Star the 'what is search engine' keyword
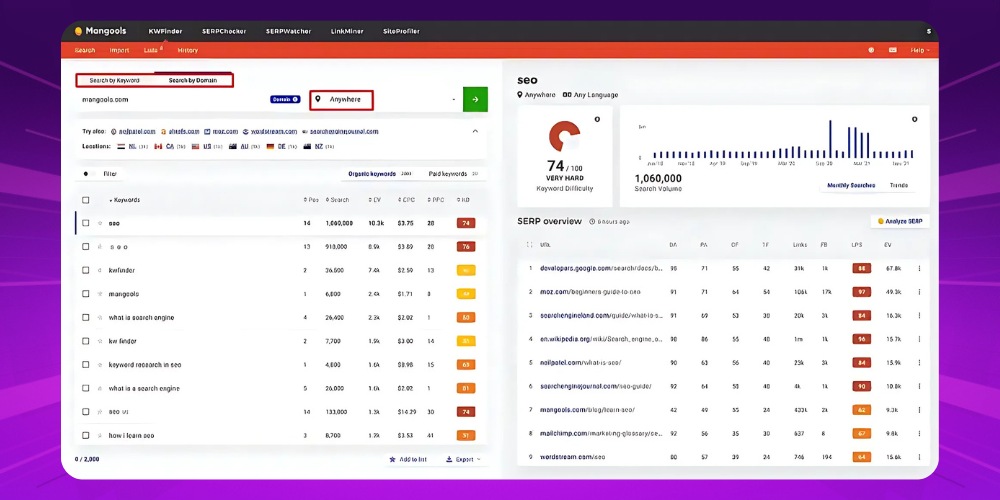The width and height of the screenshot is (1000, 500). click(x=100, y=318)
